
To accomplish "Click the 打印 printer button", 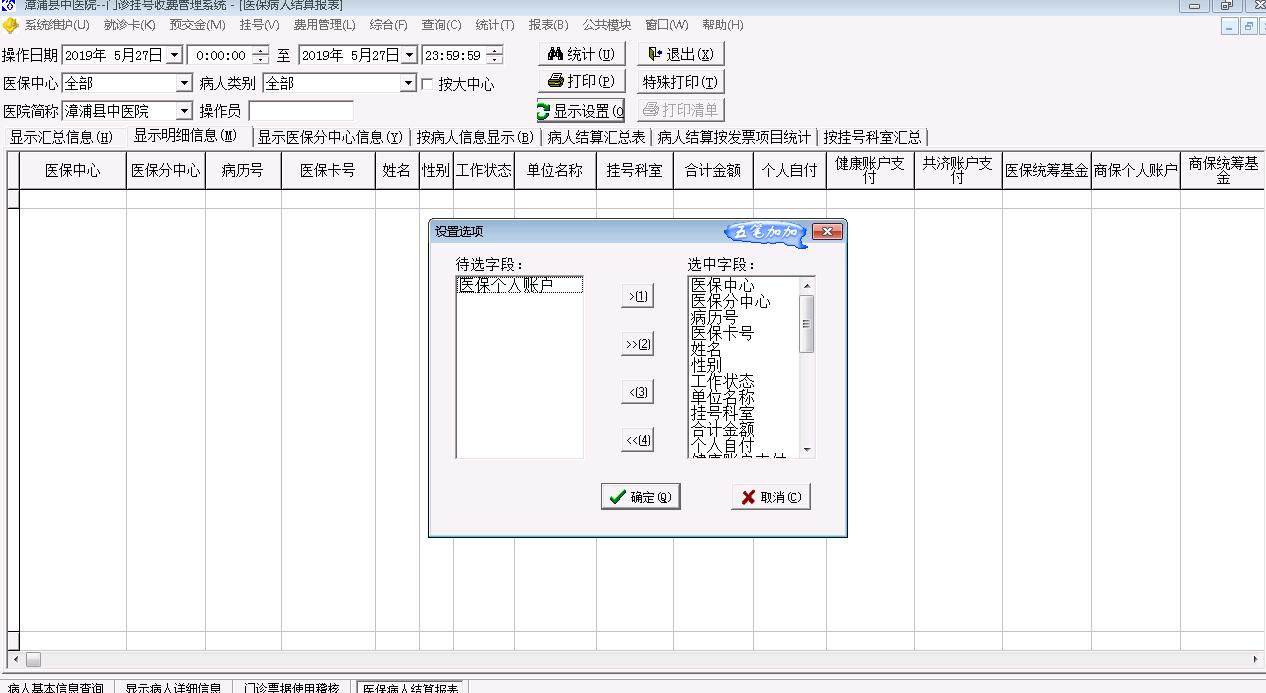I will click(x=581, y=81).
